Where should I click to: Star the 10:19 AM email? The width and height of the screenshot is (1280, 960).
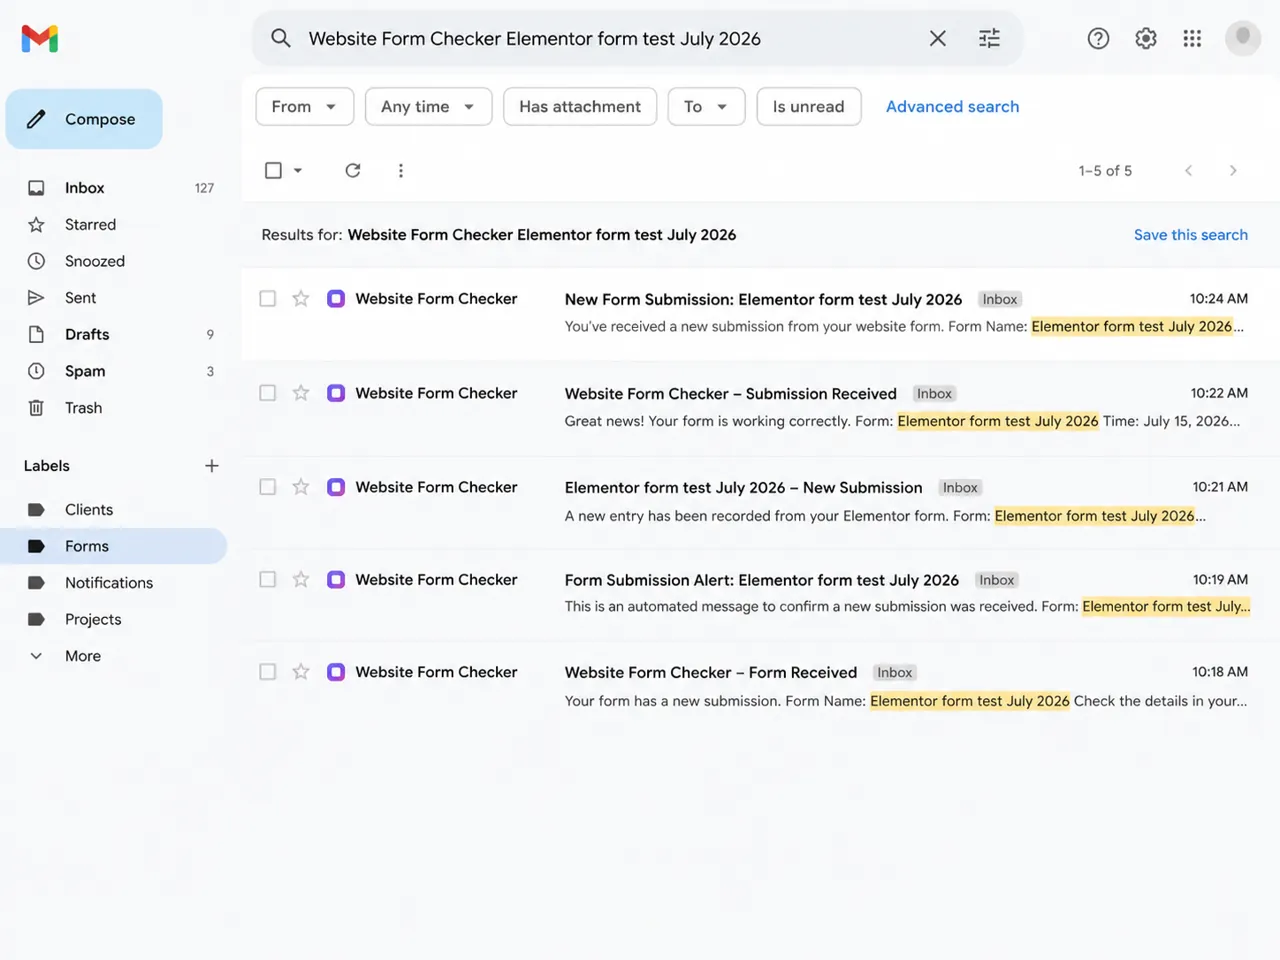point(301,579)
